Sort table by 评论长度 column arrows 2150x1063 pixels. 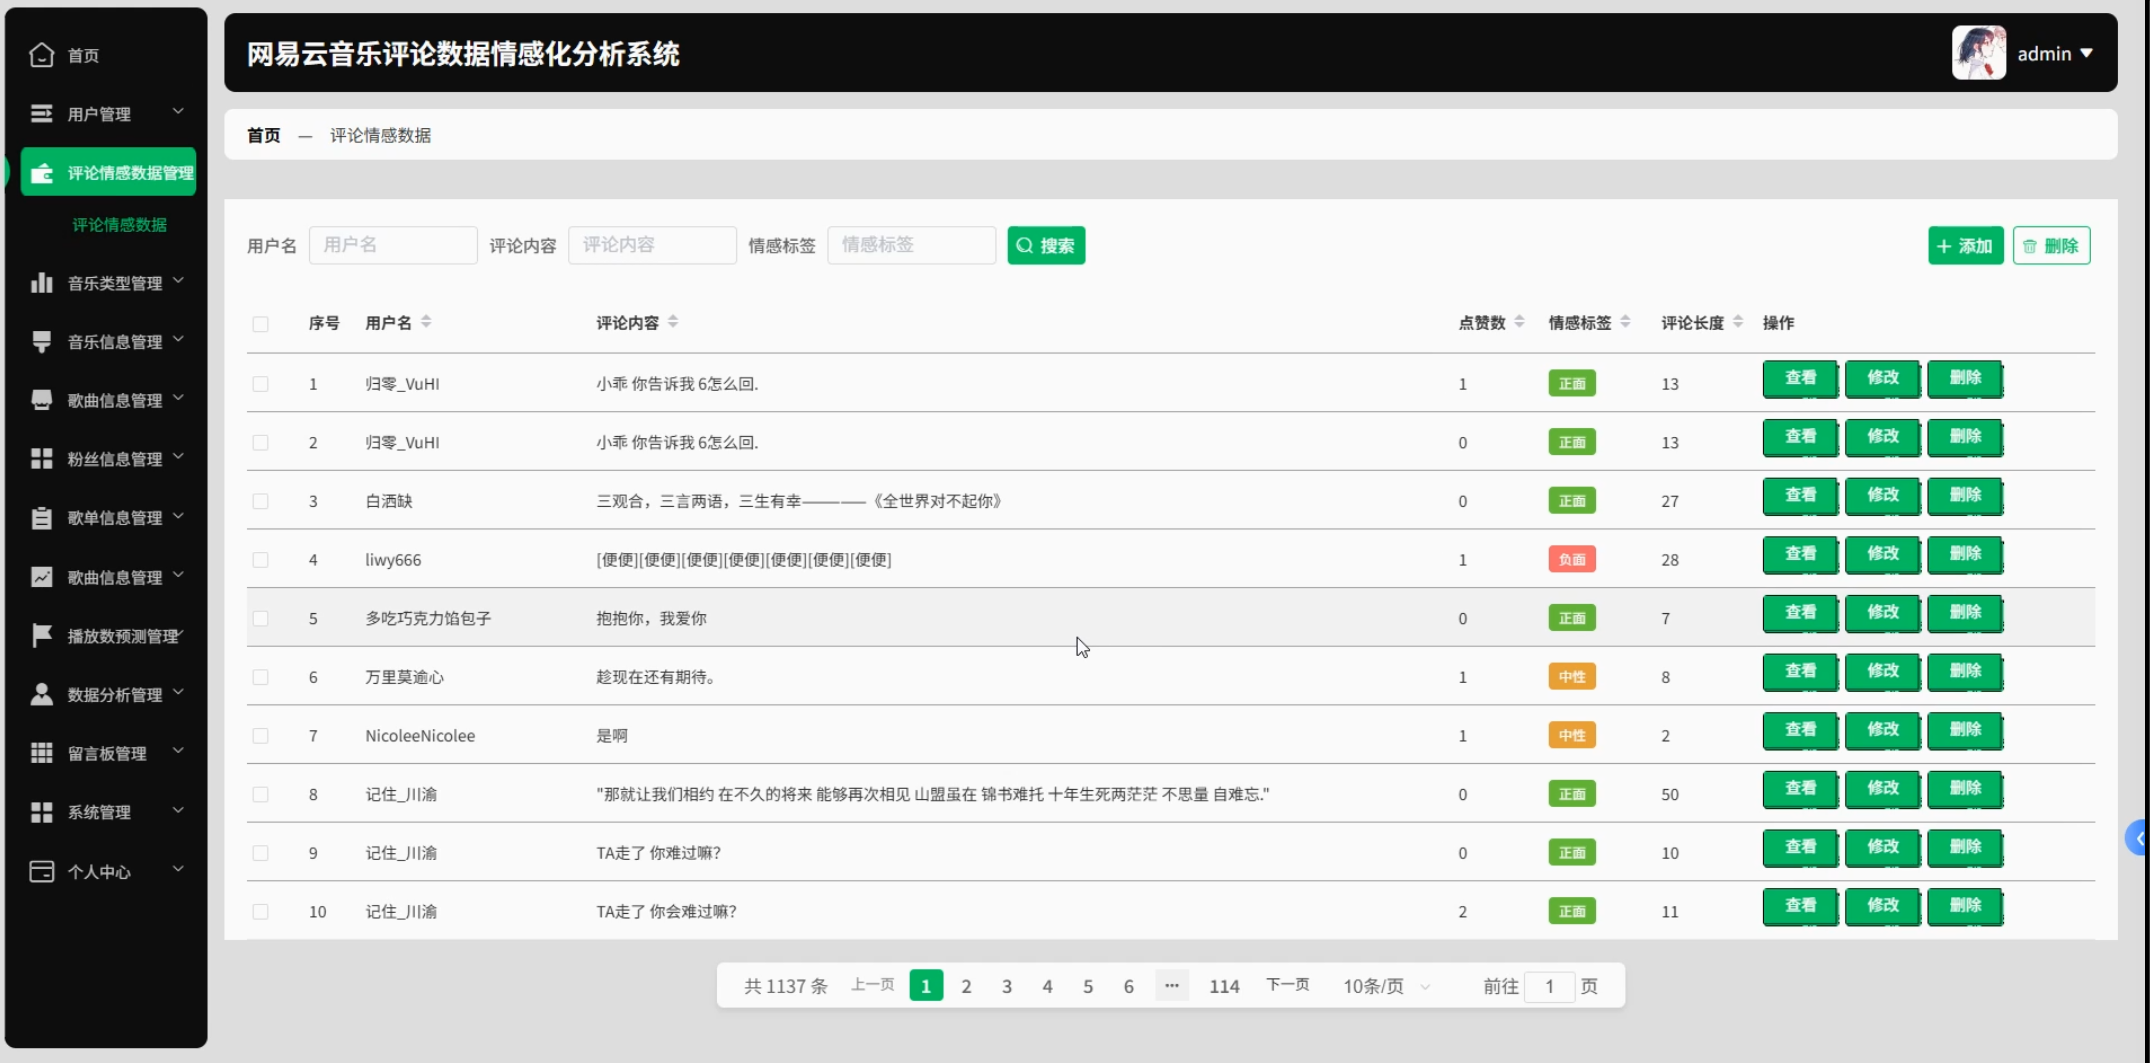(1738, 322)
